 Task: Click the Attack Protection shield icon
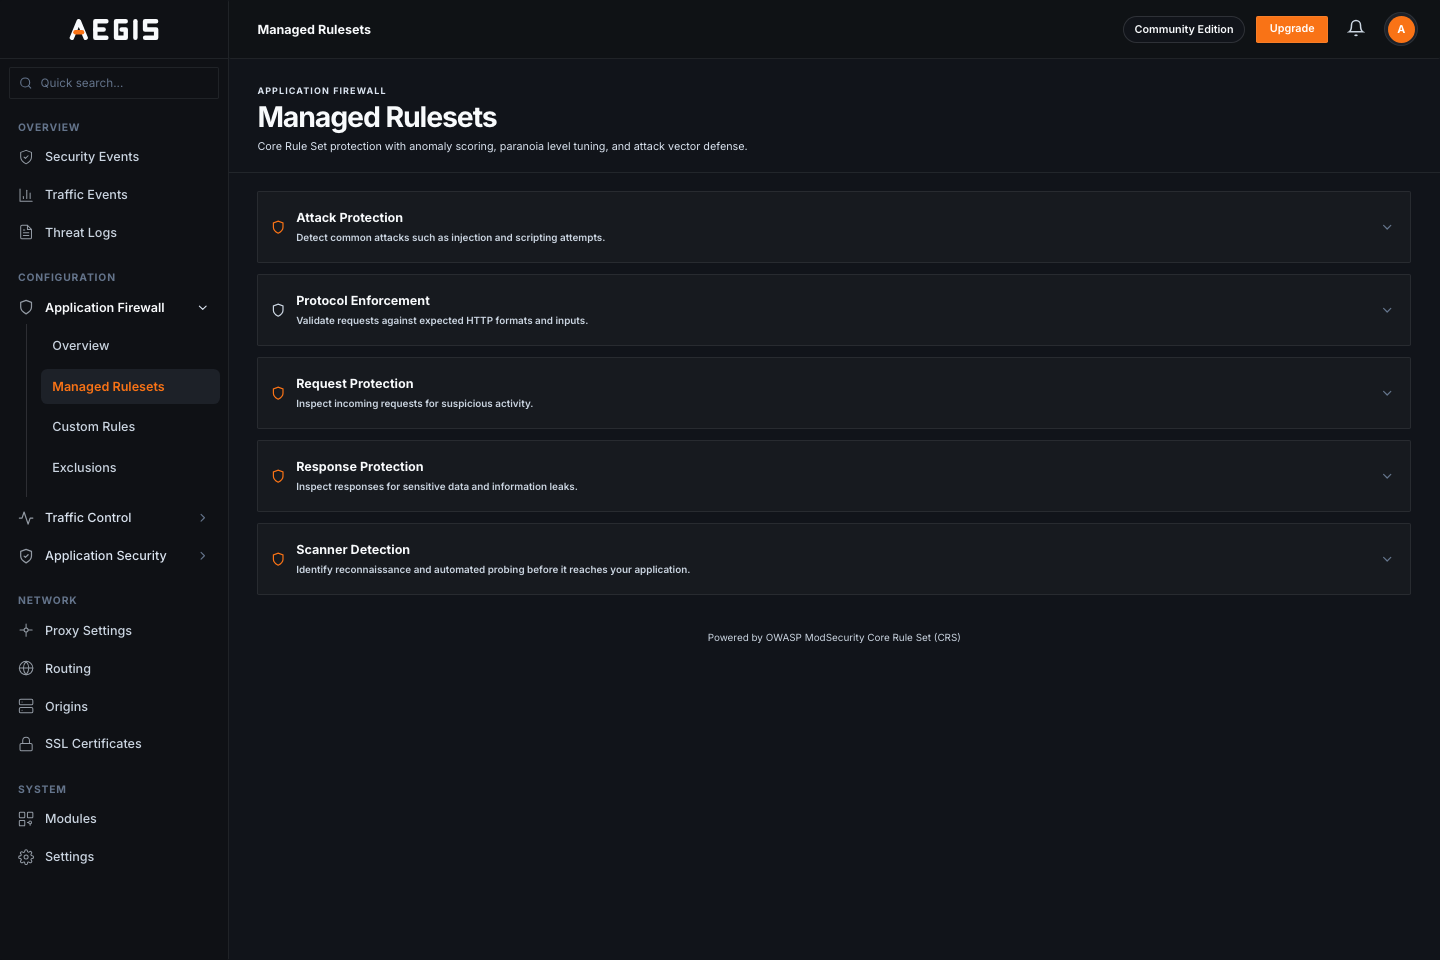278,227
